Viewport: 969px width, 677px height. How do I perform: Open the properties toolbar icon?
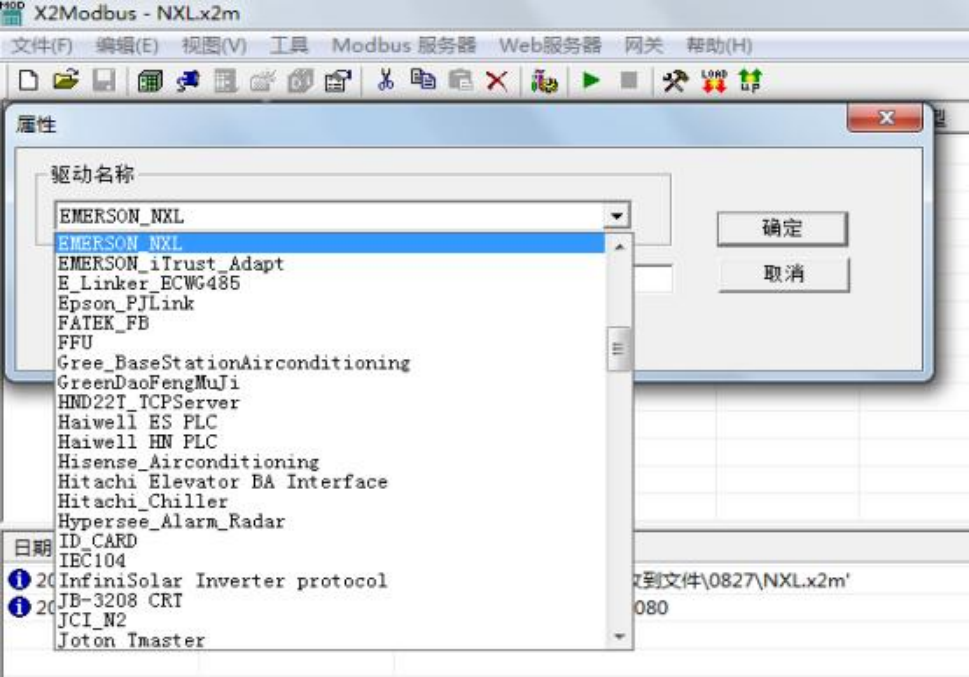tap(338, 81)
